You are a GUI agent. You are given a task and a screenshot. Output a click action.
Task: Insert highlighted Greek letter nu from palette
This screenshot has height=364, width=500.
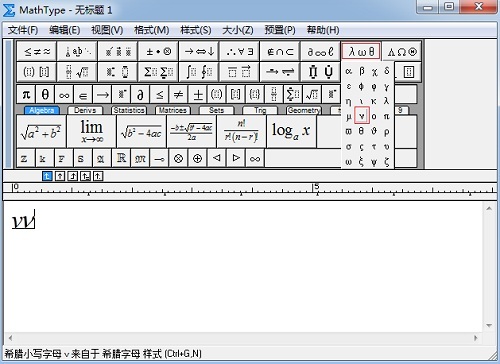click(362, 116)
